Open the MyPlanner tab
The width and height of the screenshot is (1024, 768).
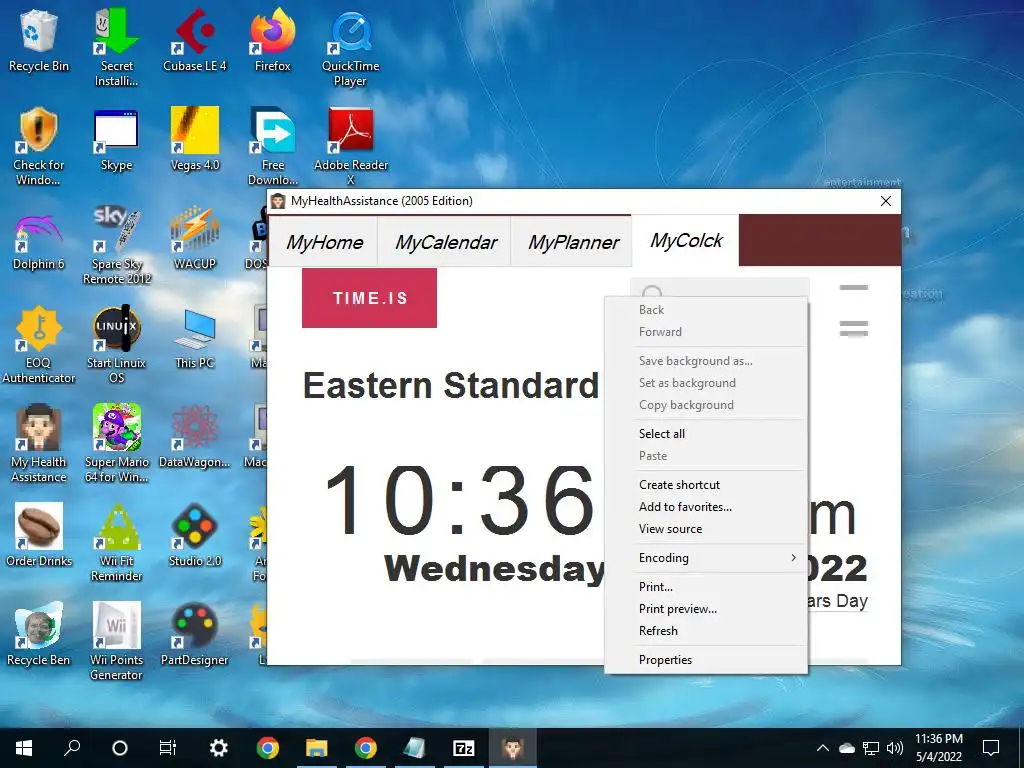tap(573, 242)
